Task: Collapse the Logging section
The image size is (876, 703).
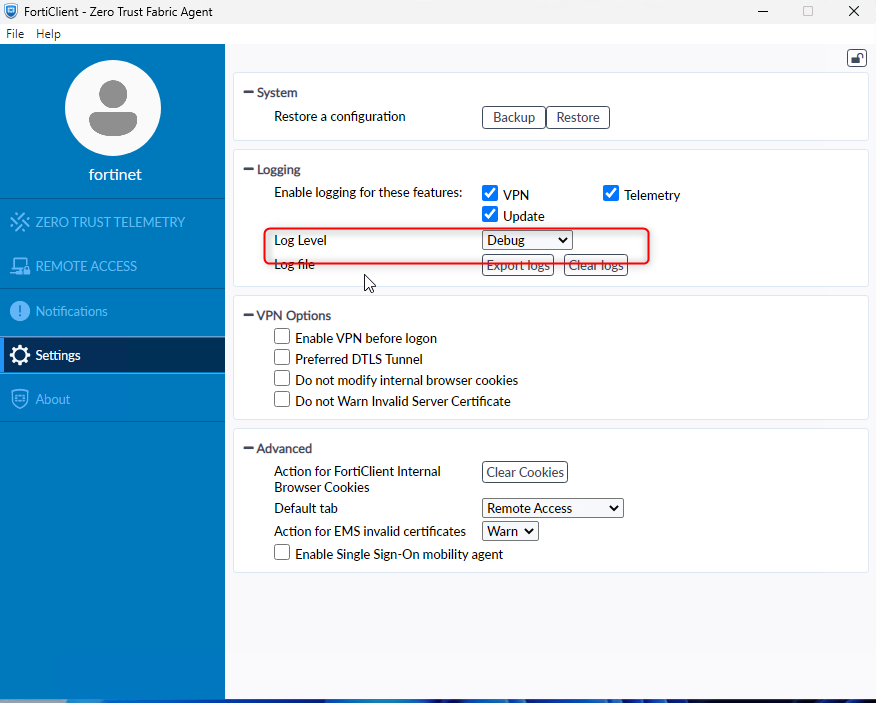Action: pos(249,169)
